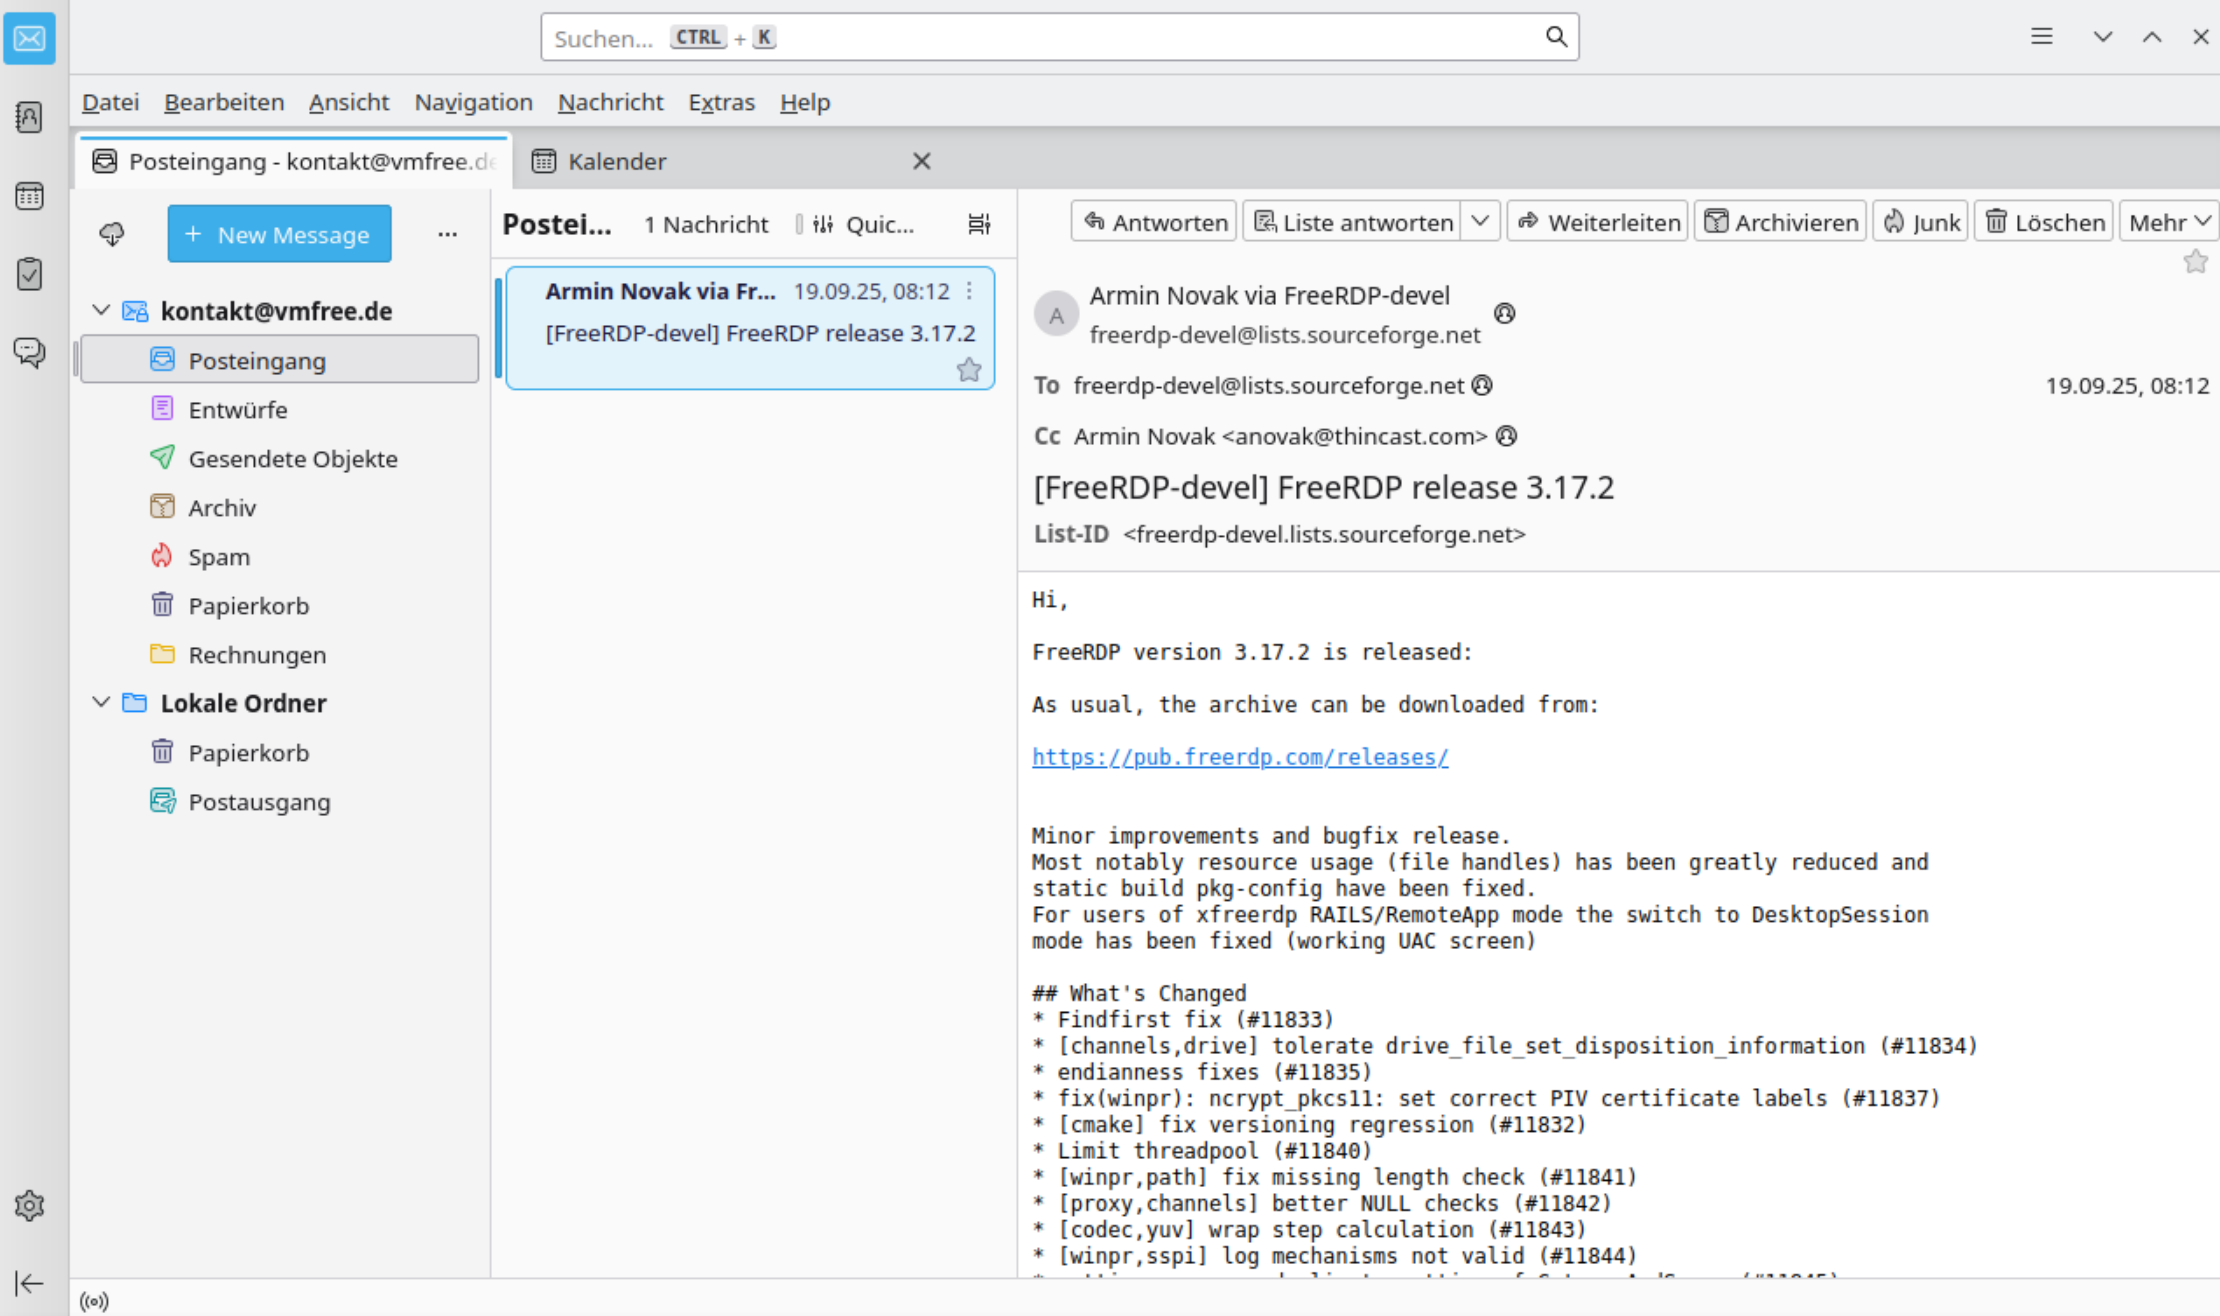Collapse the left spaces toolbar
The height and width of the screenshot is (1316, 2220).
pos(29,1283)
